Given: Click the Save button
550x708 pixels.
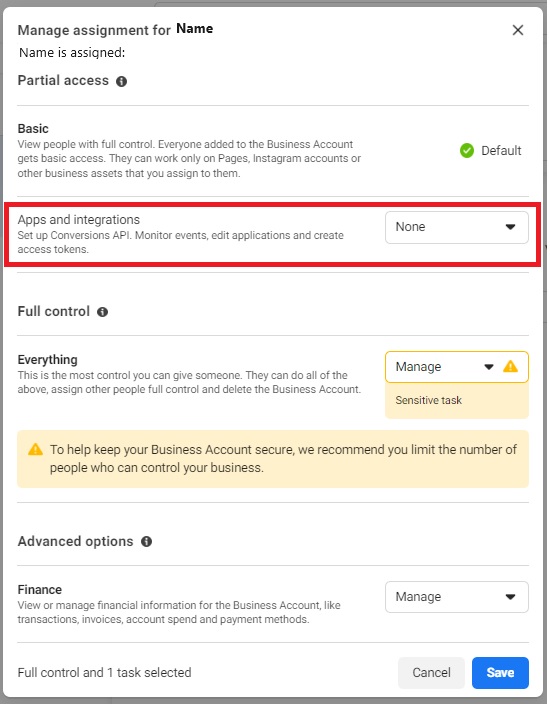Looking at the screenshot, I should [x=500, y=673].
